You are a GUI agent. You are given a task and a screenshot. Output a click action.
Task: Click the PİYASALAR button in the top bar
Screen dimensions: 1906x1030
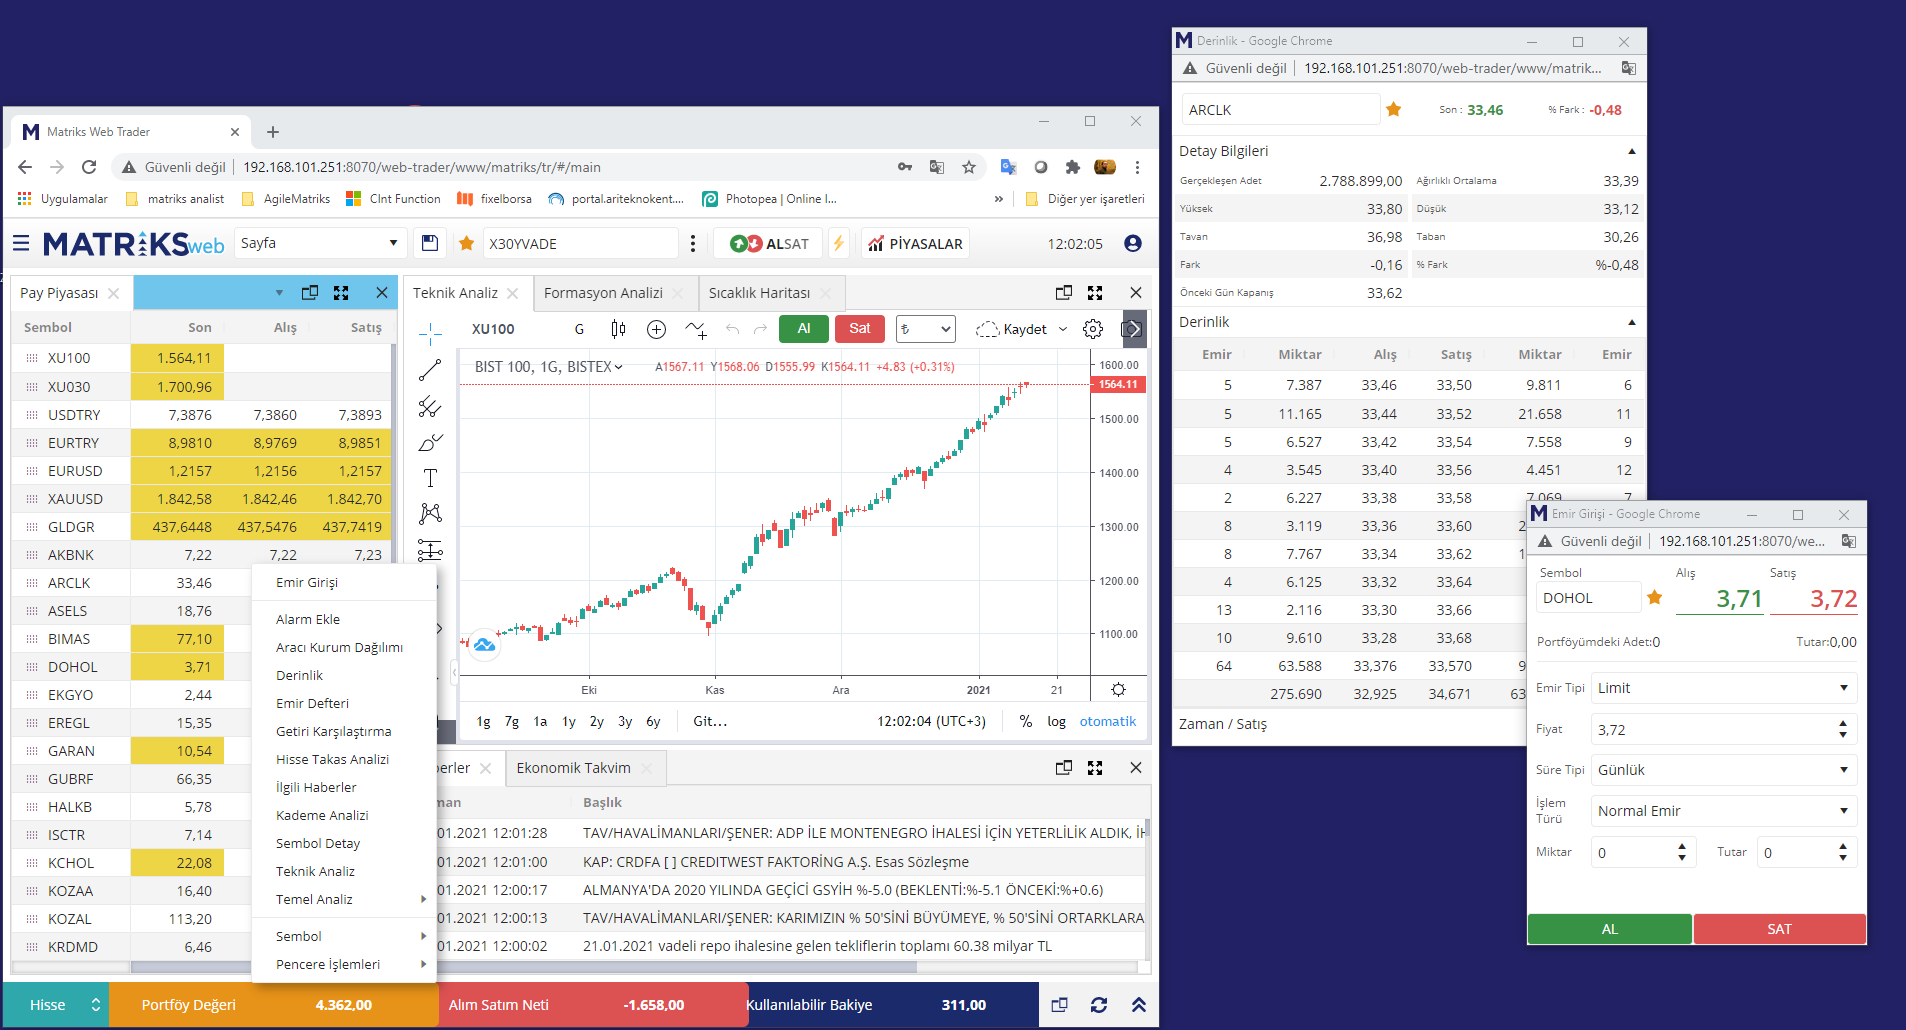915,243
